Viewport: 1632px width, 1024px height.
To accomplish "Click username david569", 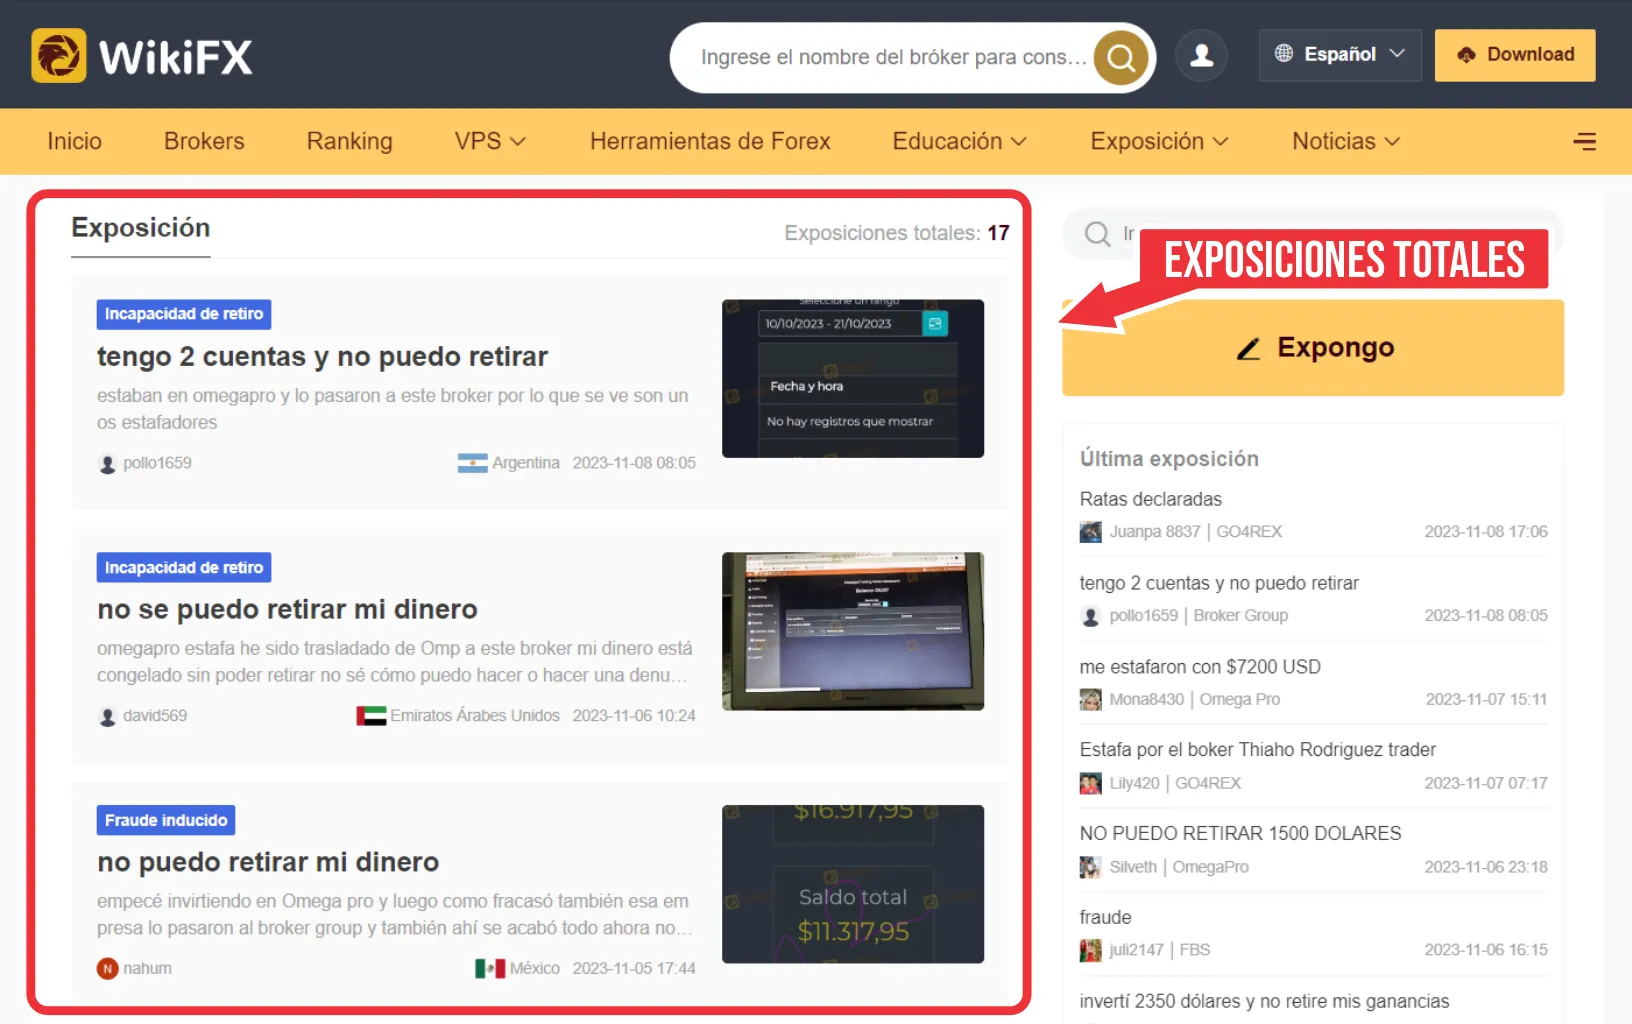I will [155, 716].
